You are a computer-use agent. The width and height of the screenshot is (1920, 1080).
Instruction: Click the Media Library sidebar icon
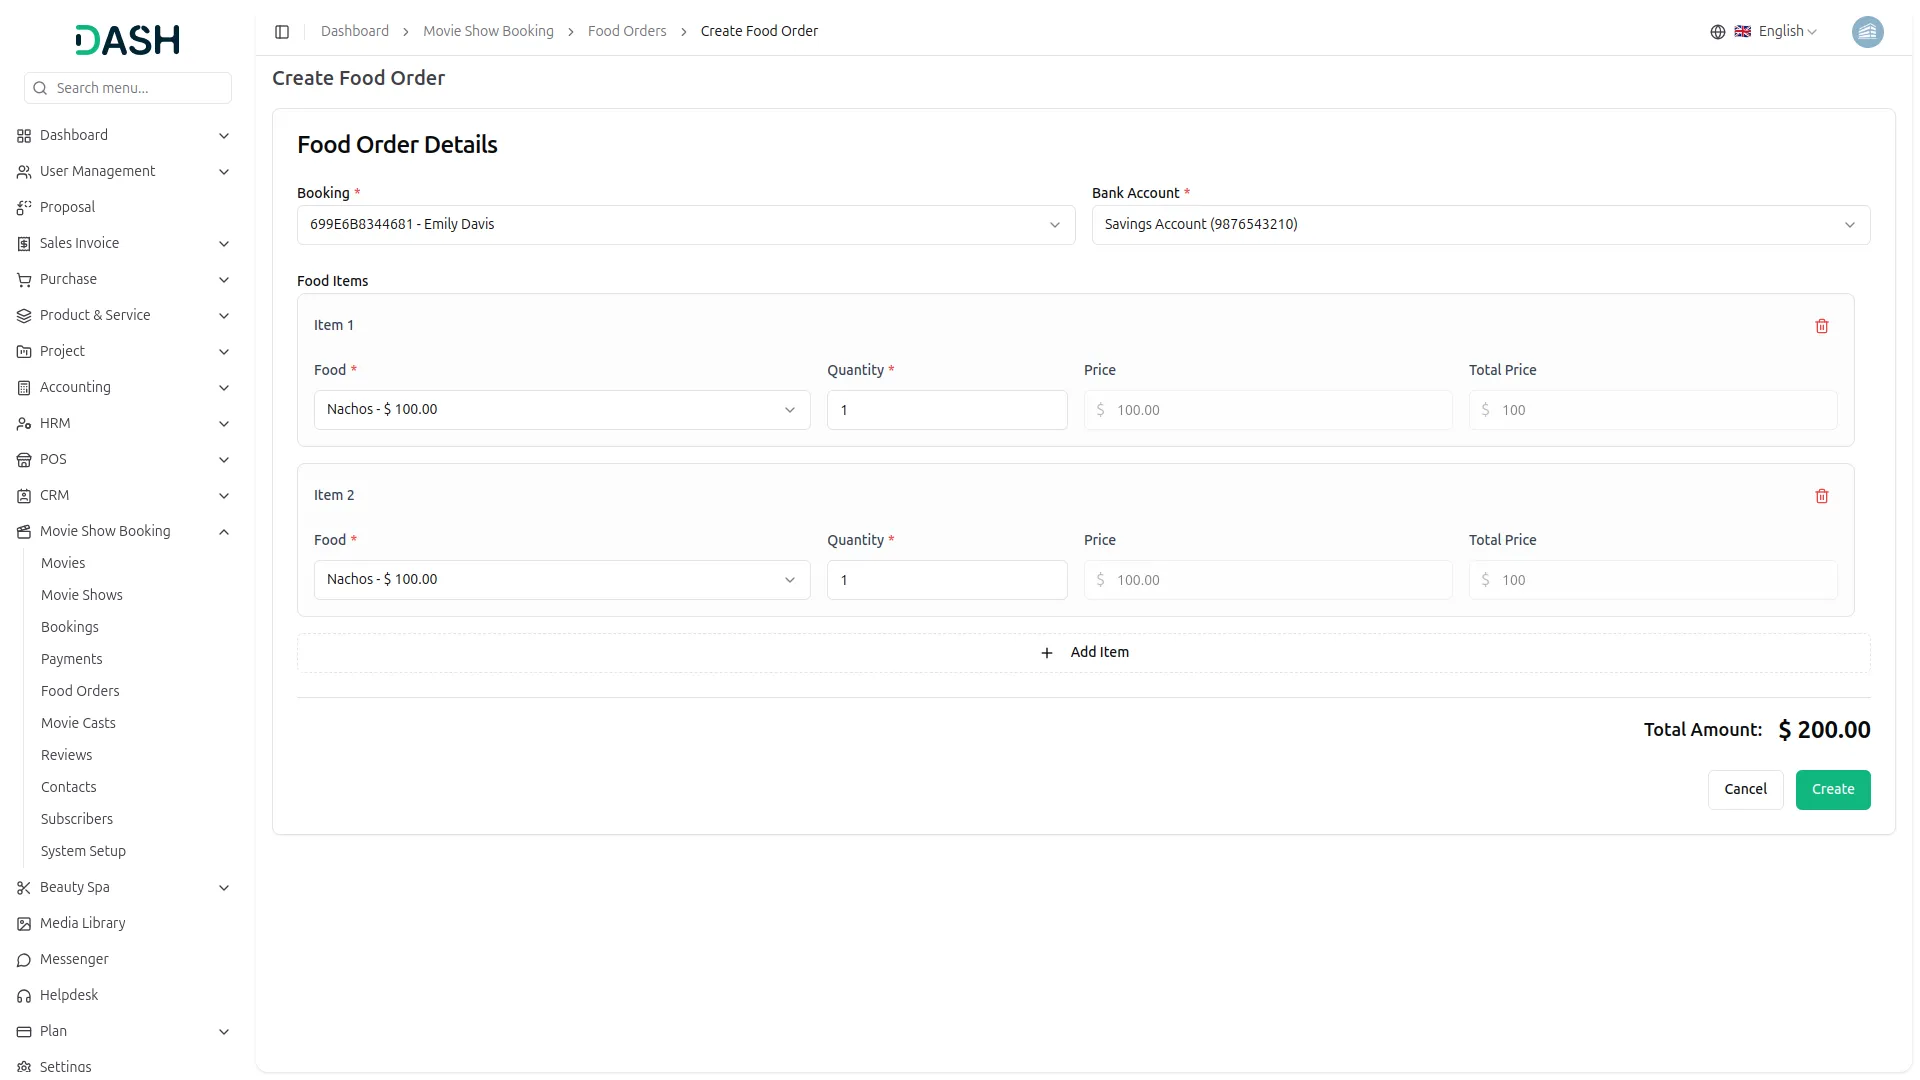tap(23, 923)
